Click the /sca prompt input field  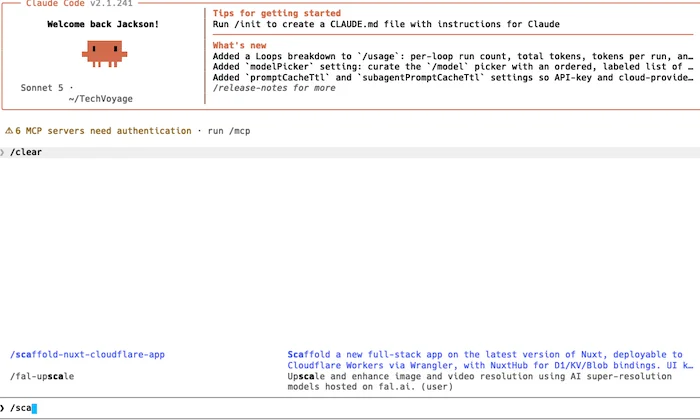click(350, 408)
